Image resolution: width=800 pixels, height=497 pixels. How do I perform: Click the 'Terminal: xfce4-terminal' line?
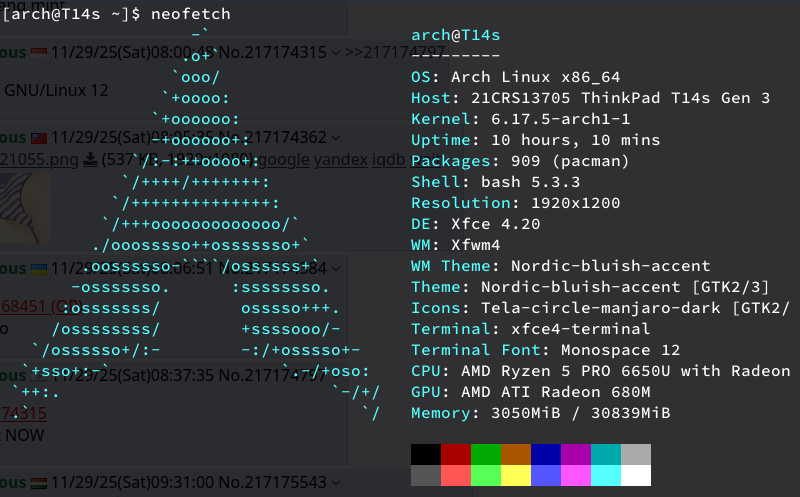click(531, 329)
